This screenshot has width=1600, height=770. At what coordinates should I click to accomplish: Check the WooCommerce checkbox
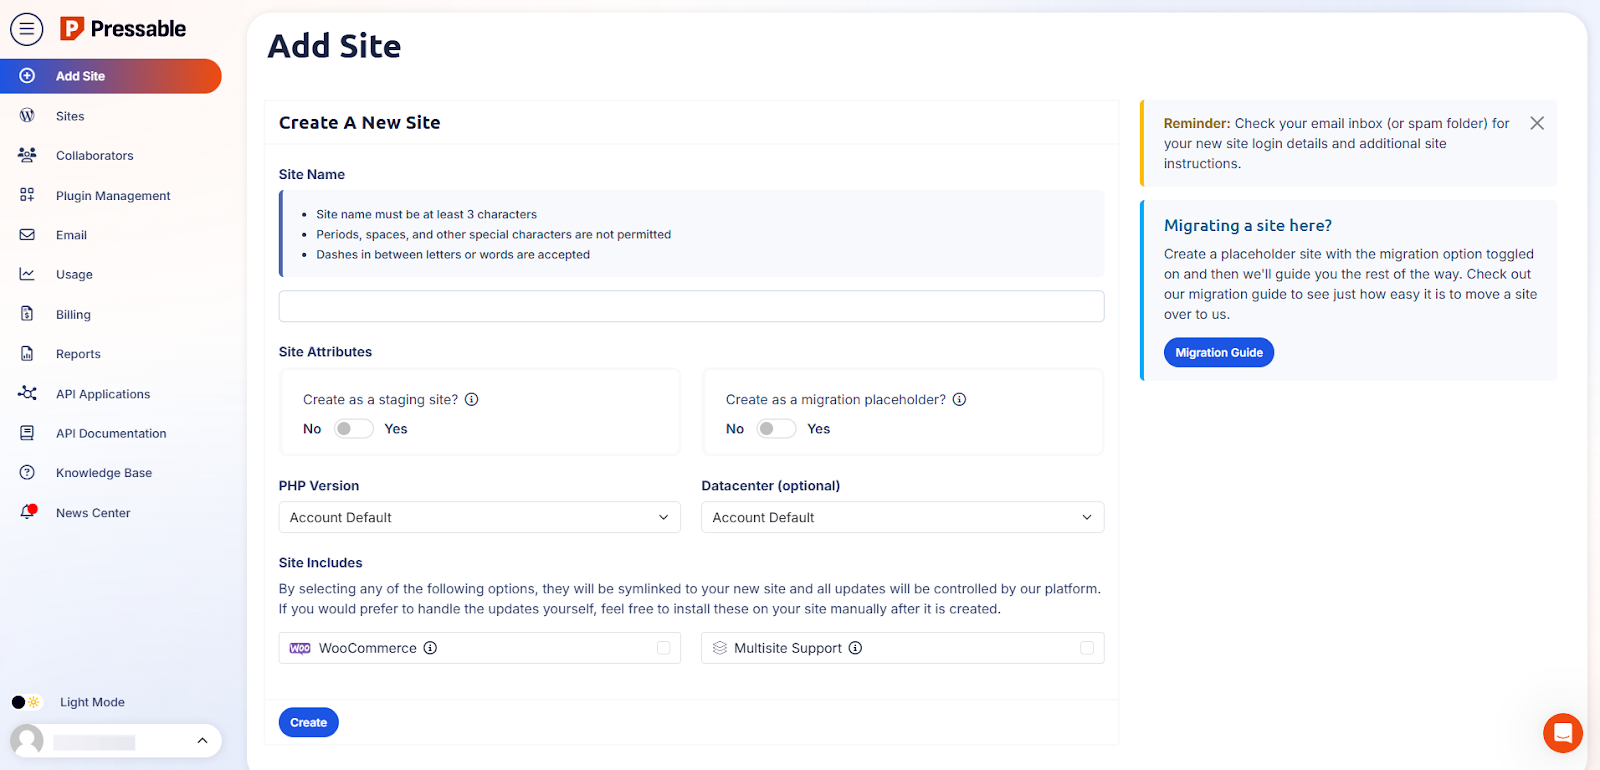(664, 648)
